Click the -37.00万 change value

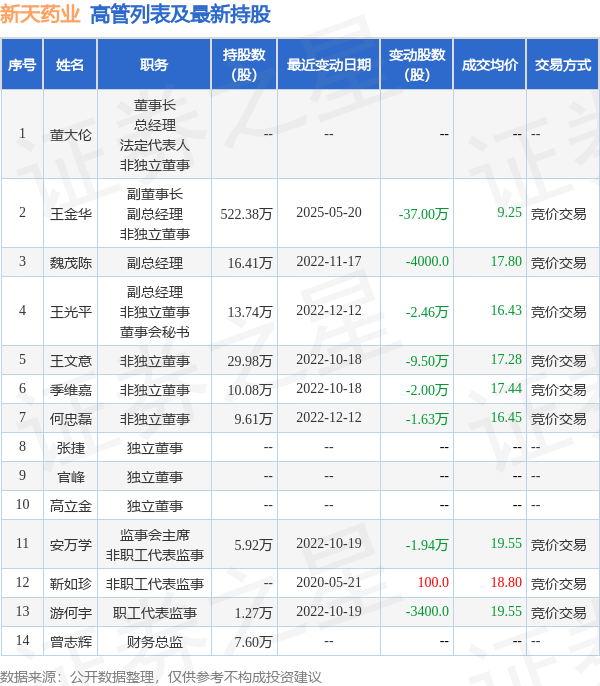coord(424,214)
